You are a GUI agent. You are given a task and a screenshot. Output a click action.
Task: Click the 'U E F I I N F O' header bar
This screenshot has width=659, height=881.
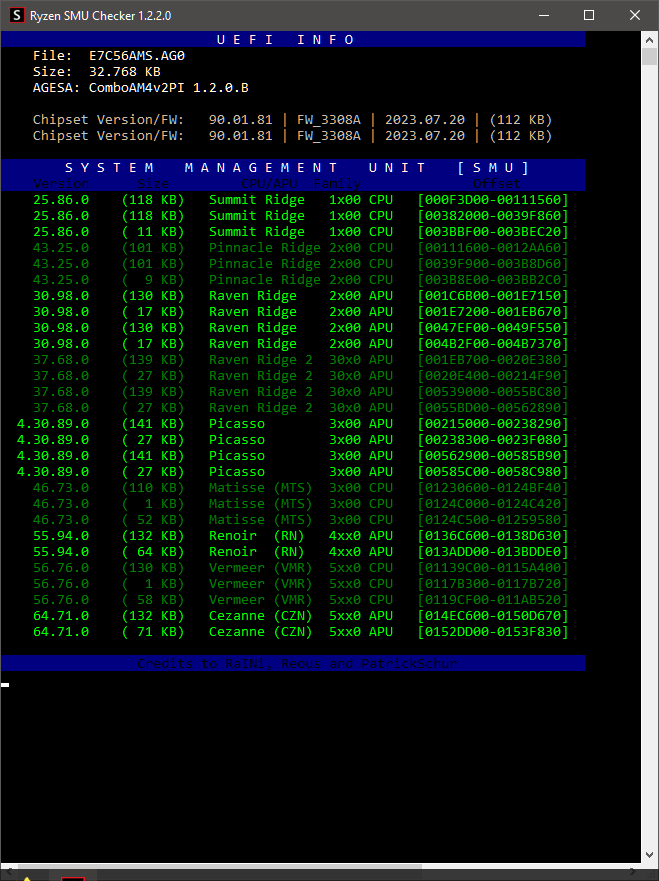tap(293, 39)
